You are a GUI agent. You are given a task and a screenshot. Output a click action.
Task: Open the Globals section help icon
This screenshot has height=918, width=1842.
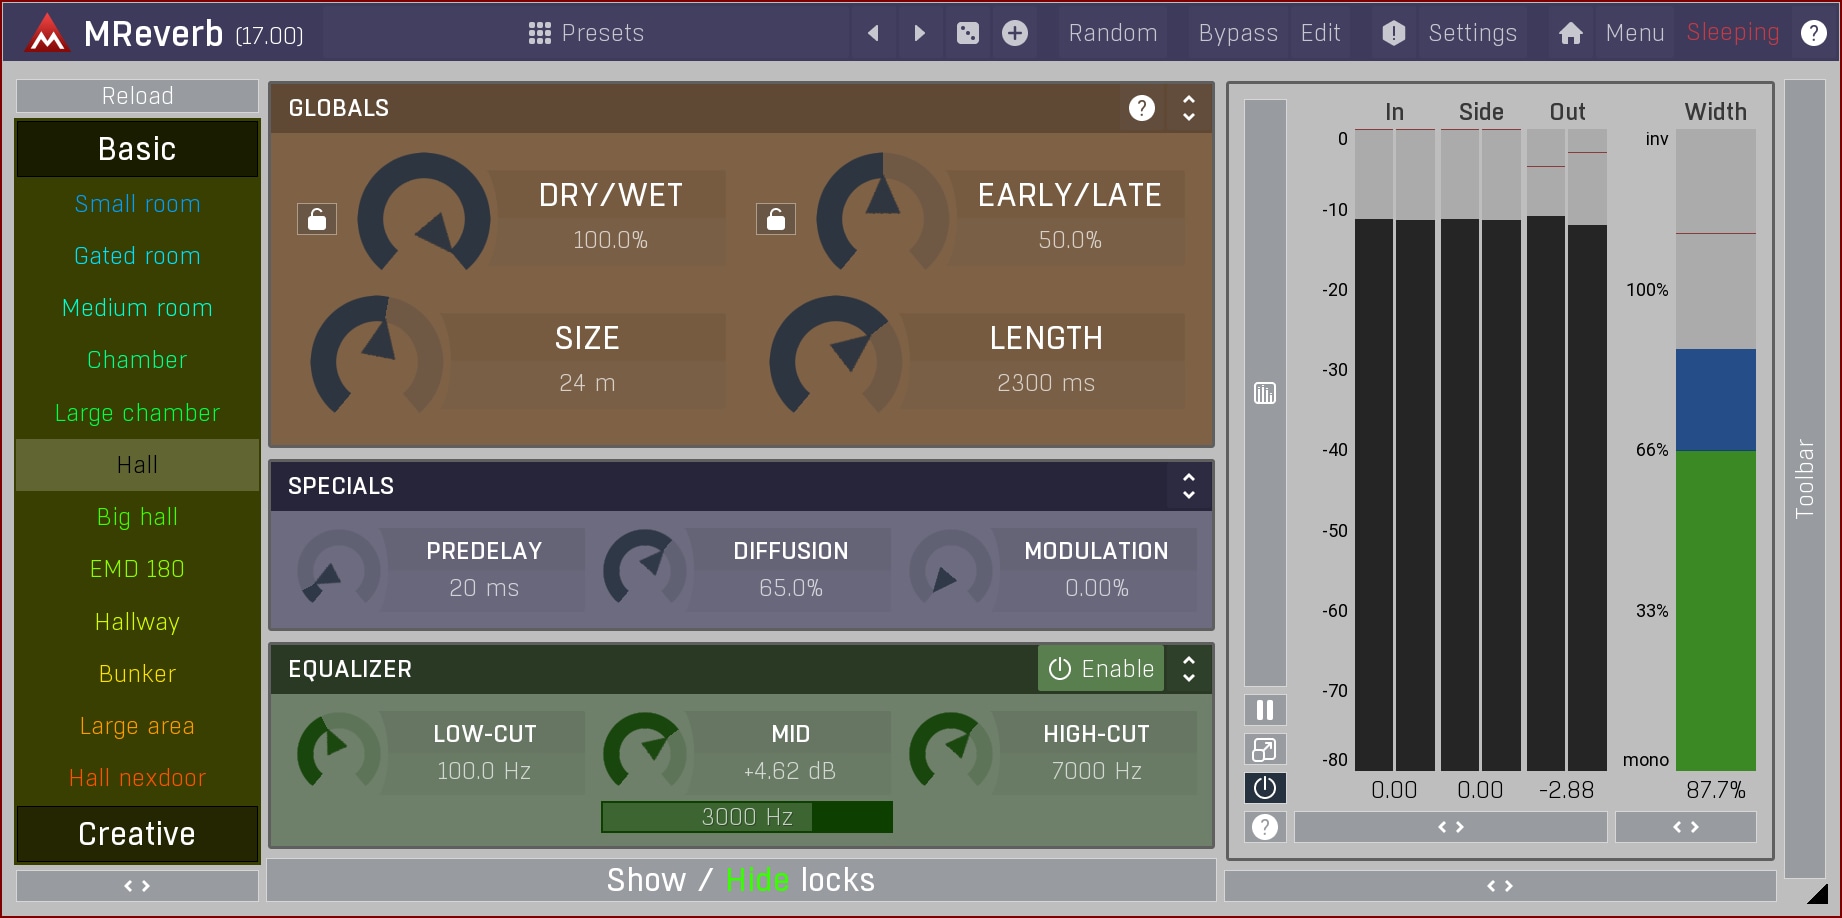coord(1141,108)
